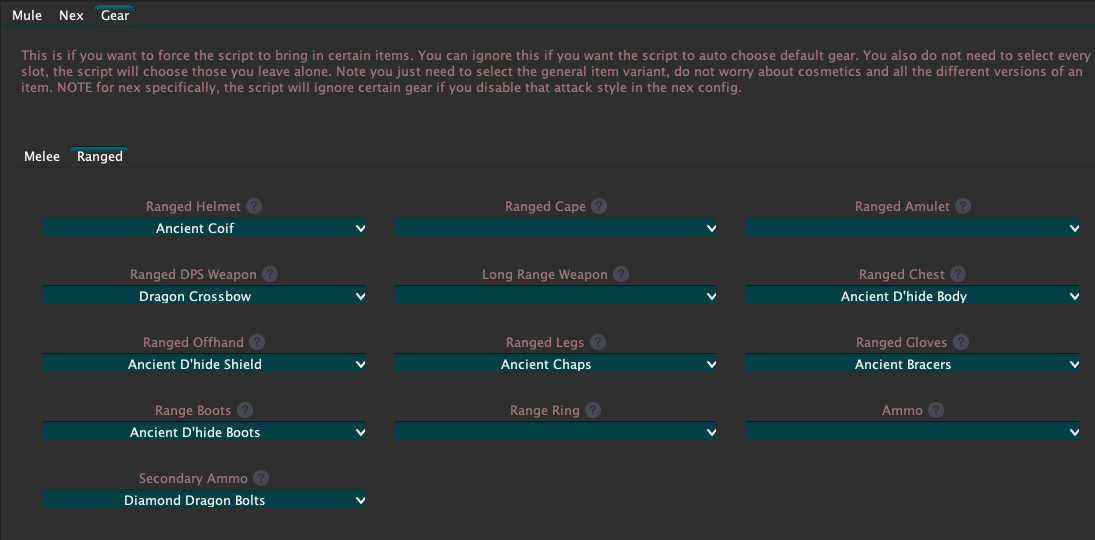1095x540 pixels.
Task: Click the help icon next to Ranged Cape
Action: [598, 206]
